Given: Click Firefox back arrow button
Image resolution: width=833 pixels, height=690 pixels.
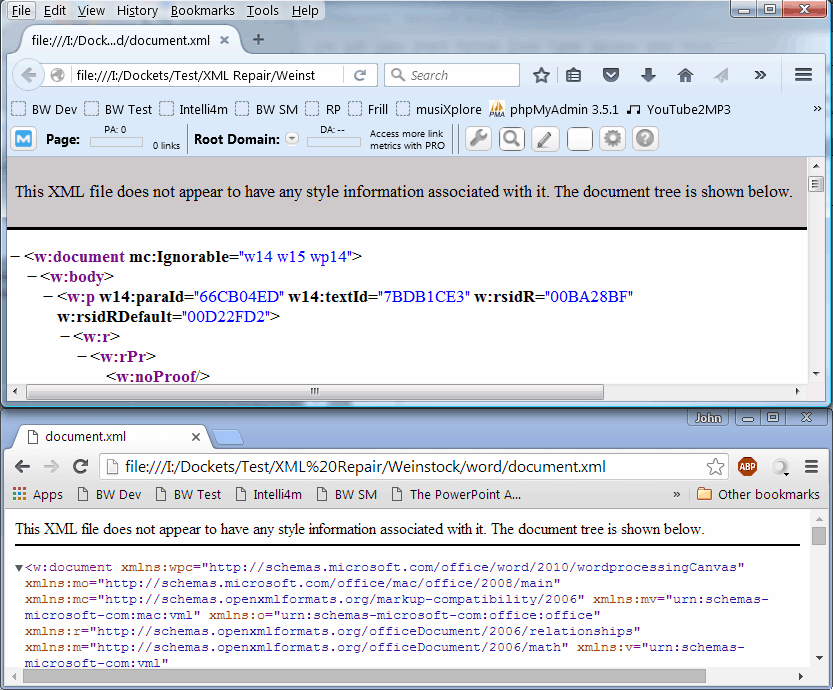Looking at the screenshot, I should click(28, 75).
